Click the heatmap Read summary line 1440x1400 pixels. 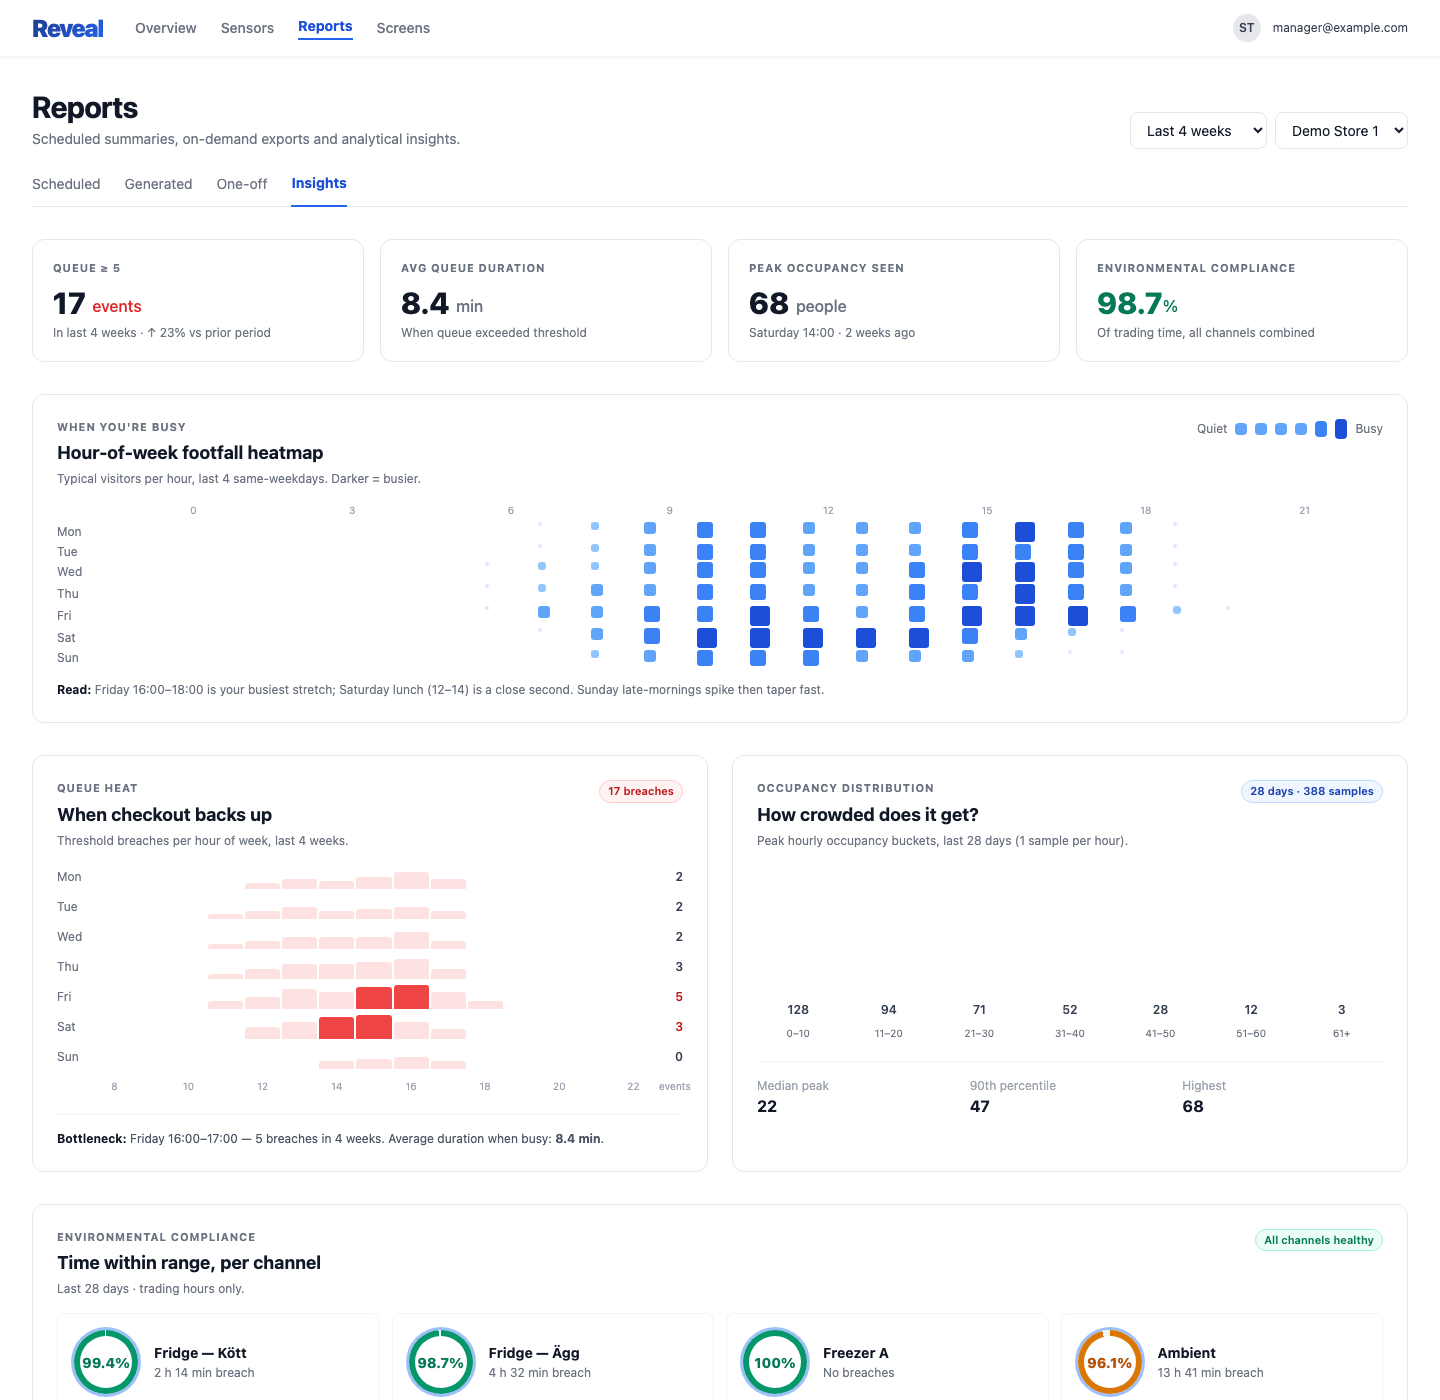[x=441, y=690]
